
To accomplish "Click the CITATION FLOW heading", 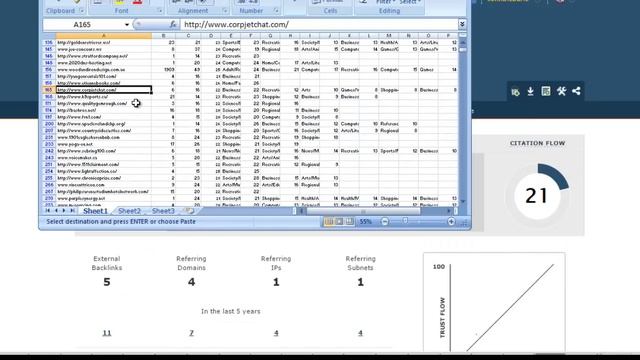I will 537,143.
